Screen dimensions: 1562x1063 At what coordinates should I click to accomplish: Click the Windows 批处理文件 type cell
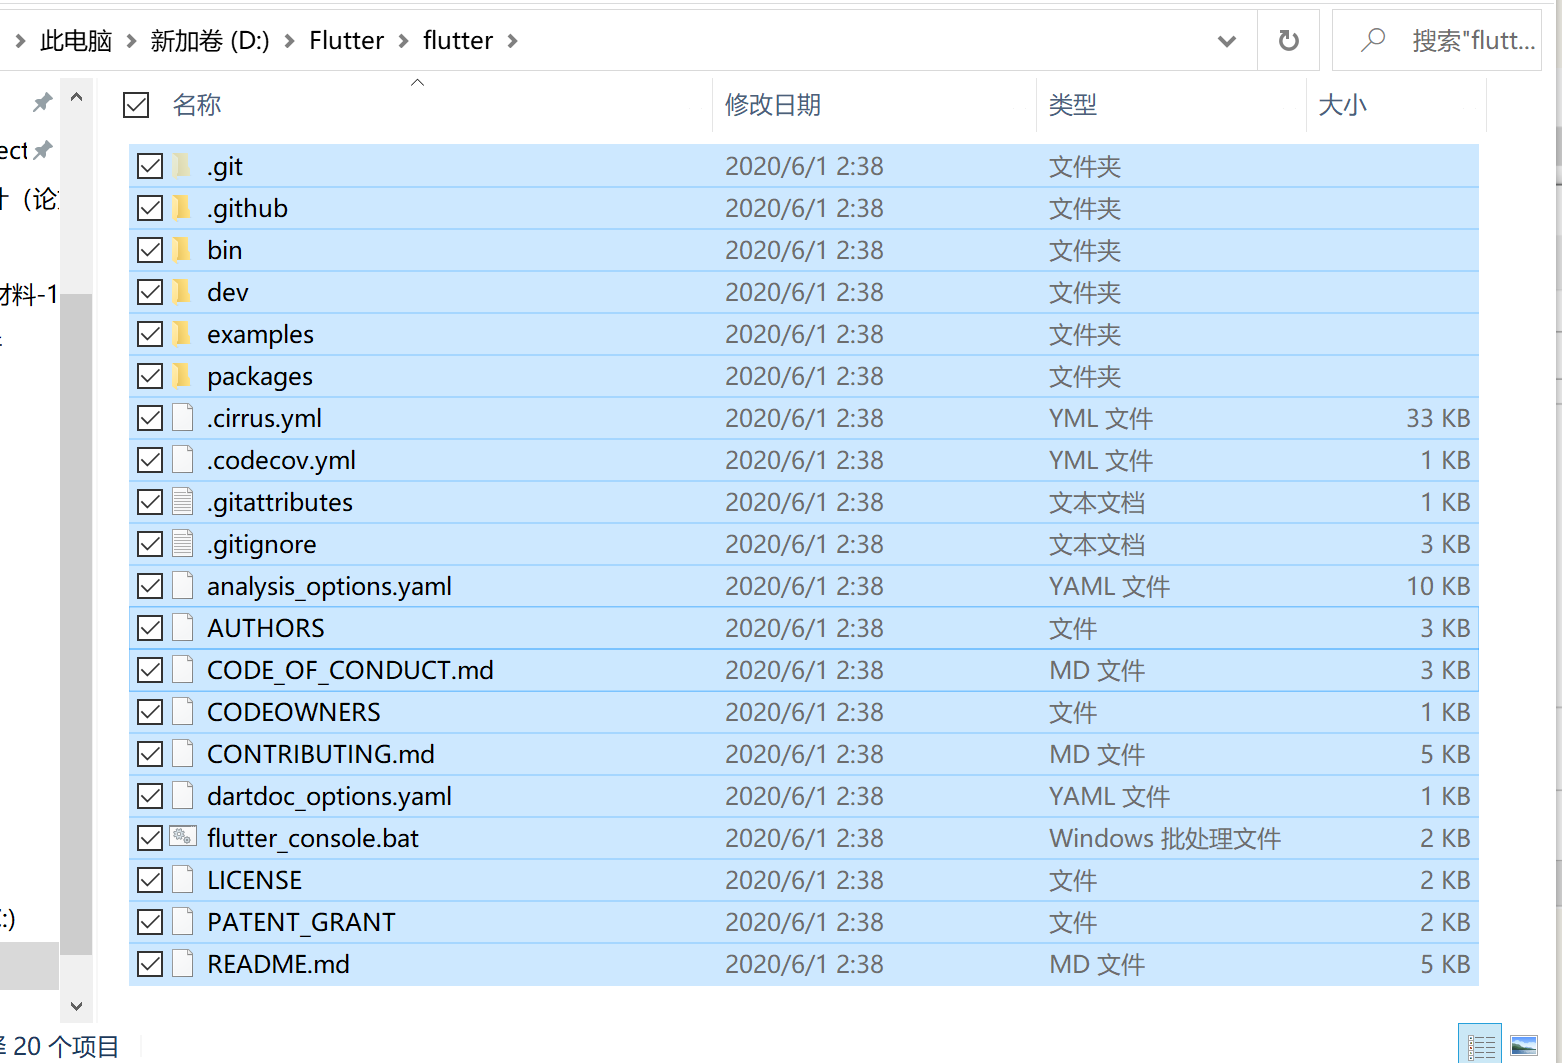coord(1165,838)
